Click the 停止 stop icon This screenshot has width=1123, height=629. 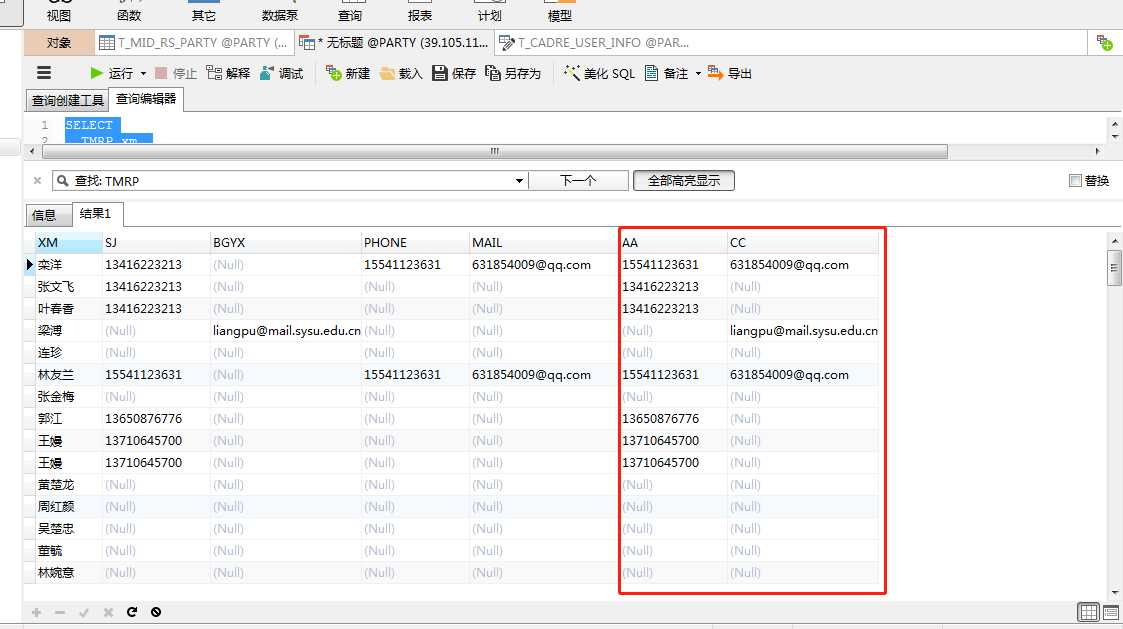pyautogui.click(x=161, y=73)
